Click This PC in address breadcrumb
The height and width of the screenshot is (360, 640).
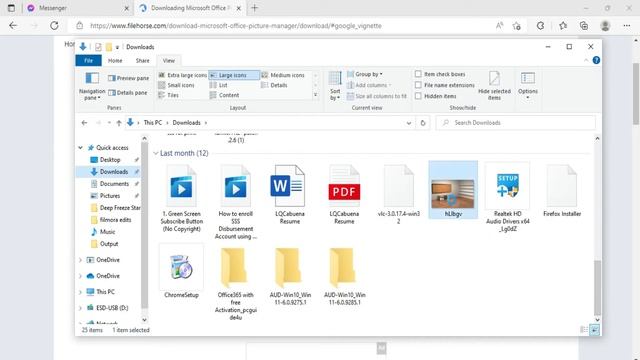153,123
